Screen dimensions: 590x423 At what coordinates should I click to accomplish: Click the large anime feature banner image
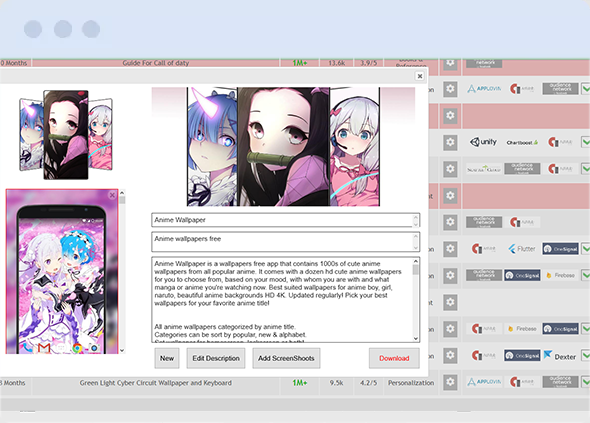coord(283,147)
